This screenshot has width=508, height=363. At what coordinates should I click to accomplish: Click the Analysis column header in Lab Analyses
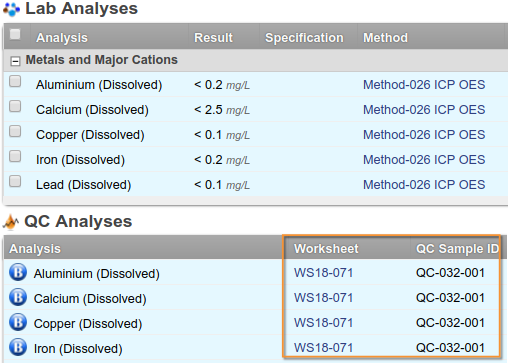(62, 38)
